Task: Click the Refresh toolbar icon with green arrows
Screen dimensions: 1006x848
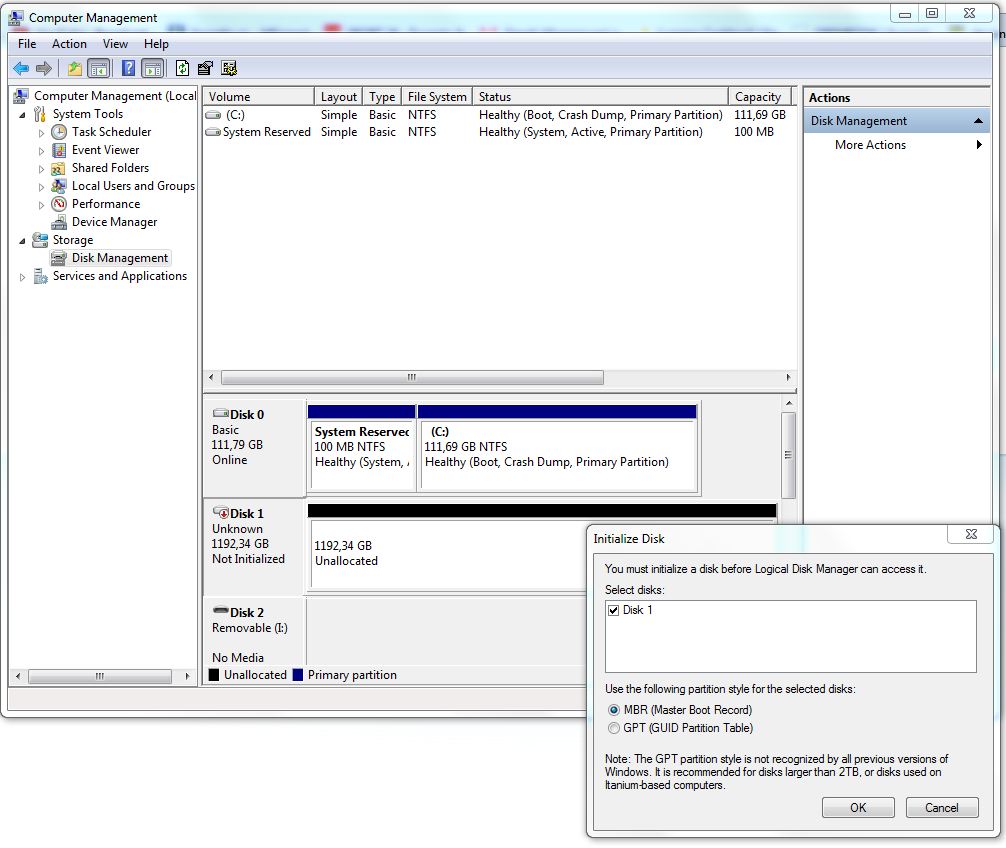Action: pyautogui.click(x=183, y=68)
